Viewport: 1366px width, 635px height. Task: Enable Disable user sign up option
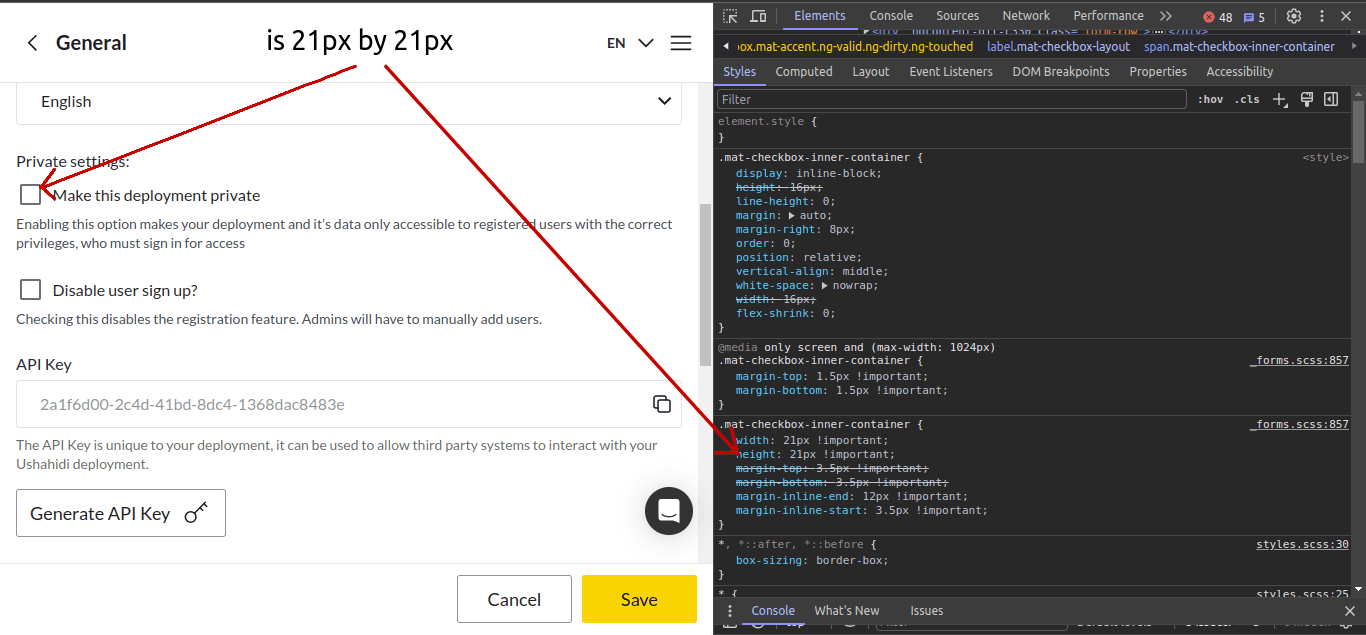(x=30, y=289)
